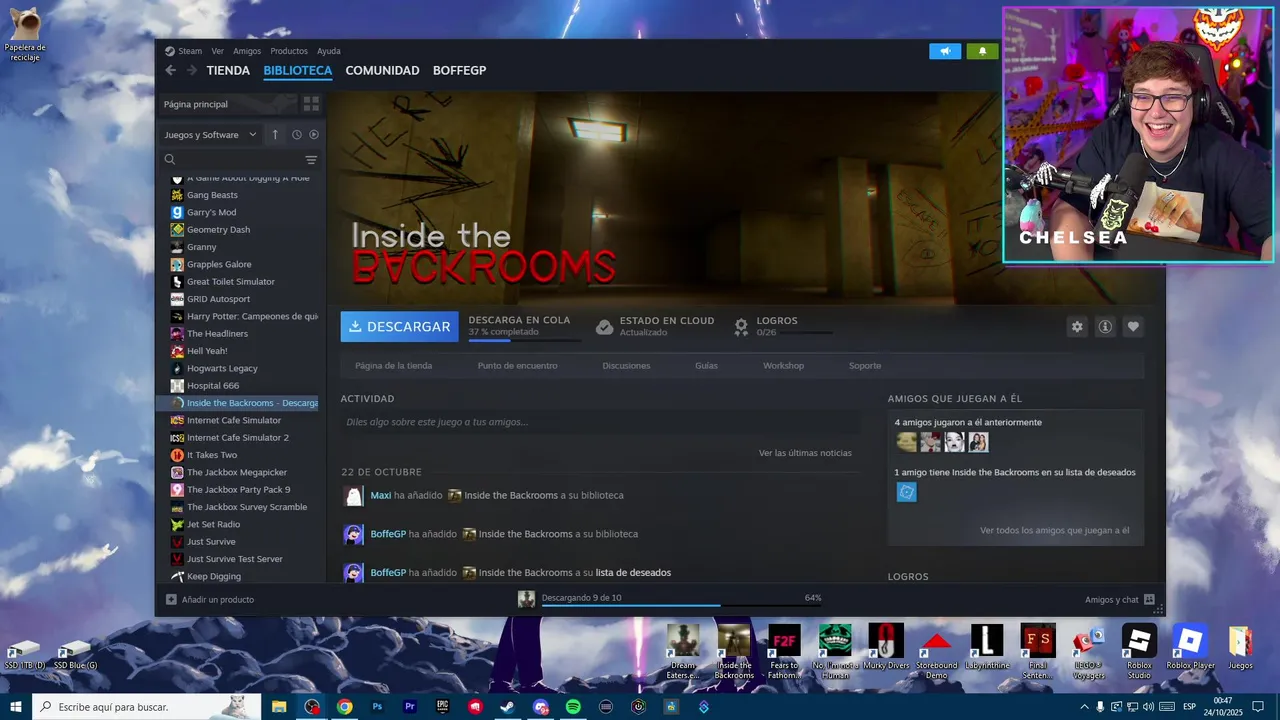Switch to COMUNIDAD tab
The image size is (1280, 720).
coord(382,71)
